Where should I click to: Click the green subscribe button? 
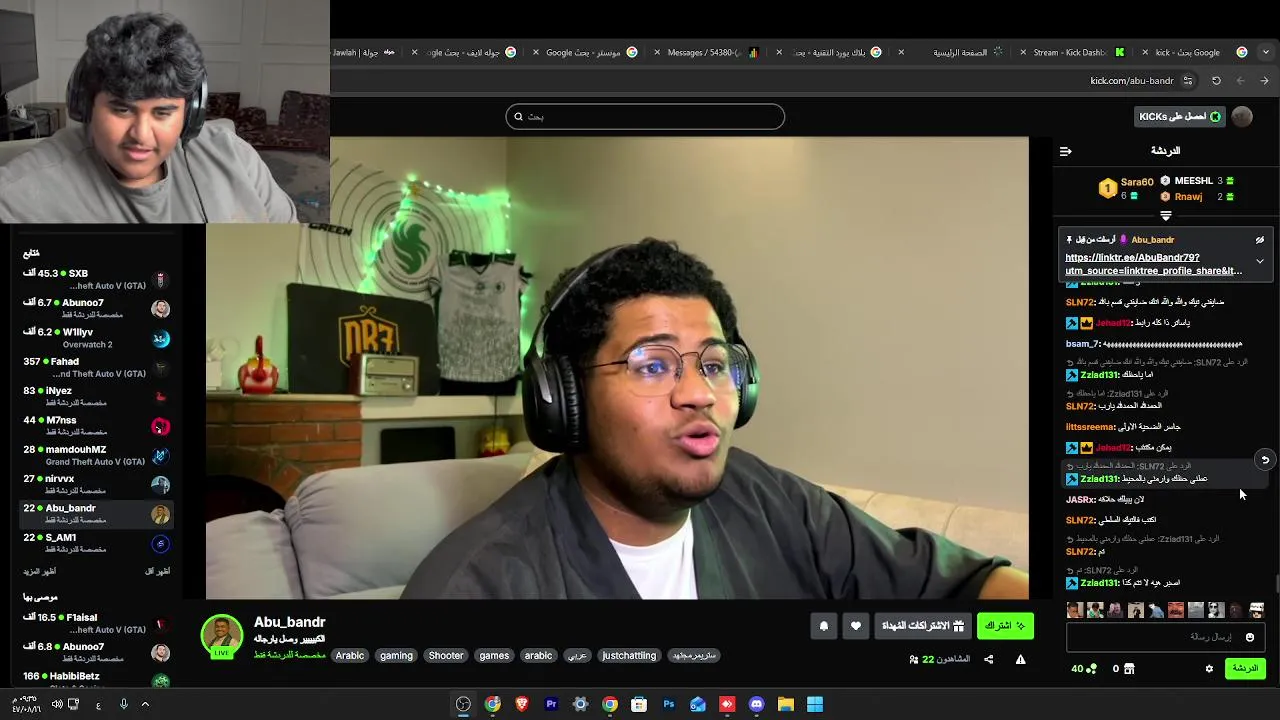[1005, 626]
